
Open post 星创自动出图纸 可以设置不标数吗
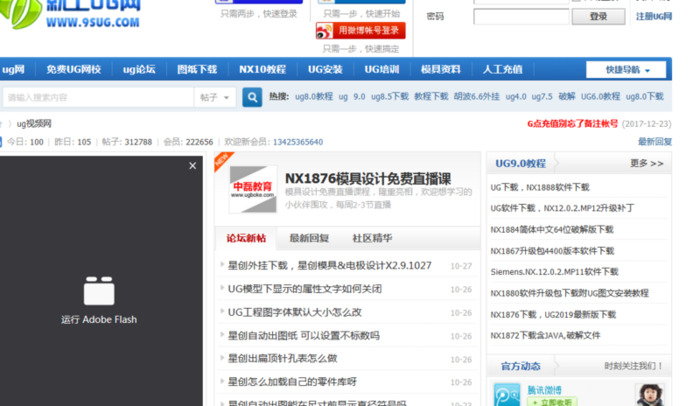click(x=304, y=335)
